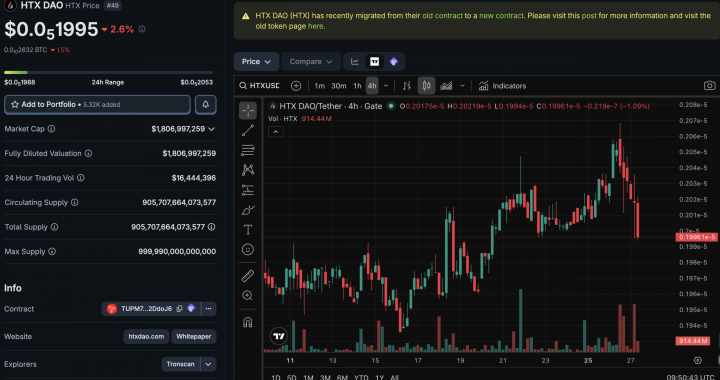Add a symbol with plus icon
This screenshot has height=380, width=720.
coord(296,86)
